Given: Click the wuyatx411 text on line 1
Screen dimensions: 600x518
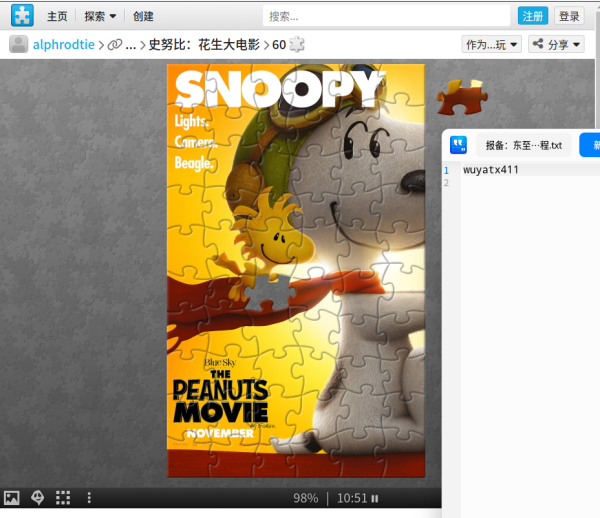Looking at the screenshot, I should (x=491, y=170).
